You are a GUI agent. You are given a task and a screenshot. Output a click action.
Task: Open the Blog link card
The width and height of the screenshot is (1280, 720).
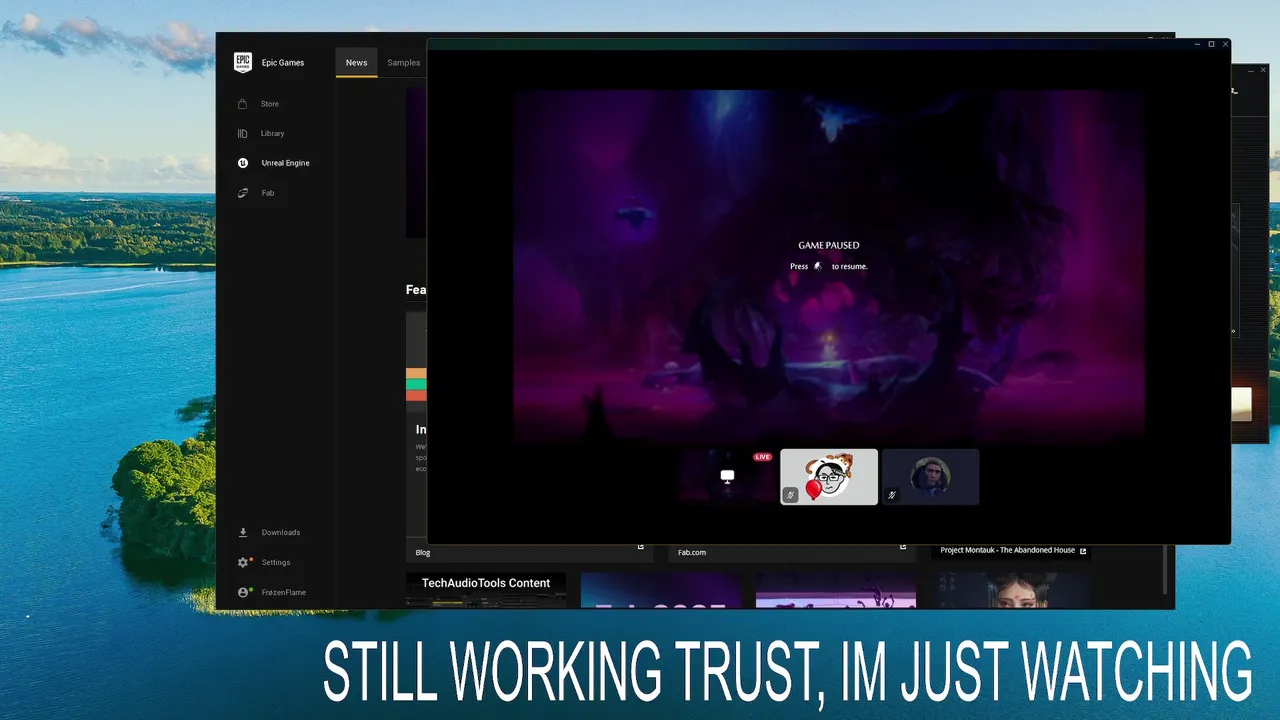(x=530, y=552)
